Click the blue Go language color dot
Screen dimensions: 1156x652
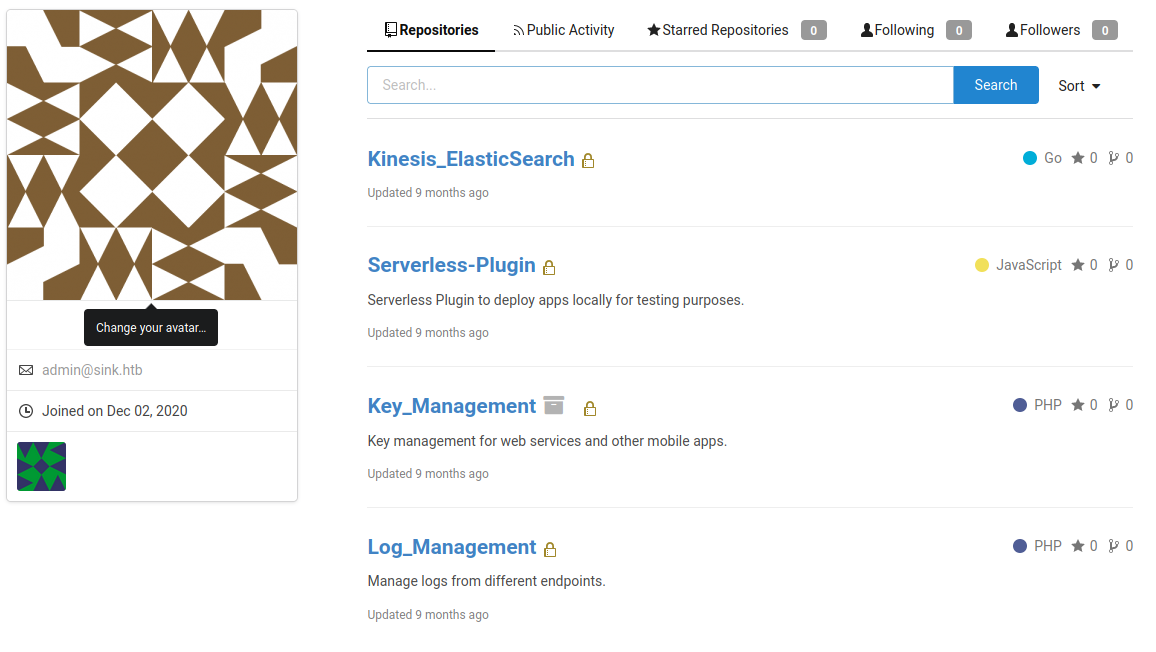[x=1030, y=158]
